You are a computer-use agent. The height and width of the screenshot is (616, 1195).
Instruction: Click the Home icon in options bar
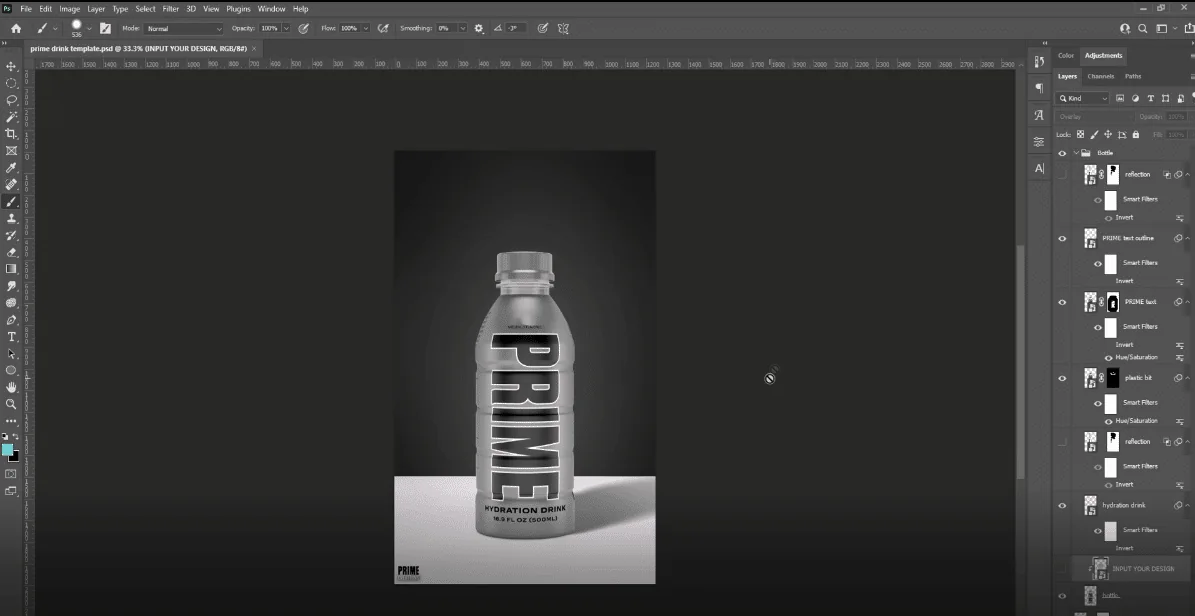point(16,28)
